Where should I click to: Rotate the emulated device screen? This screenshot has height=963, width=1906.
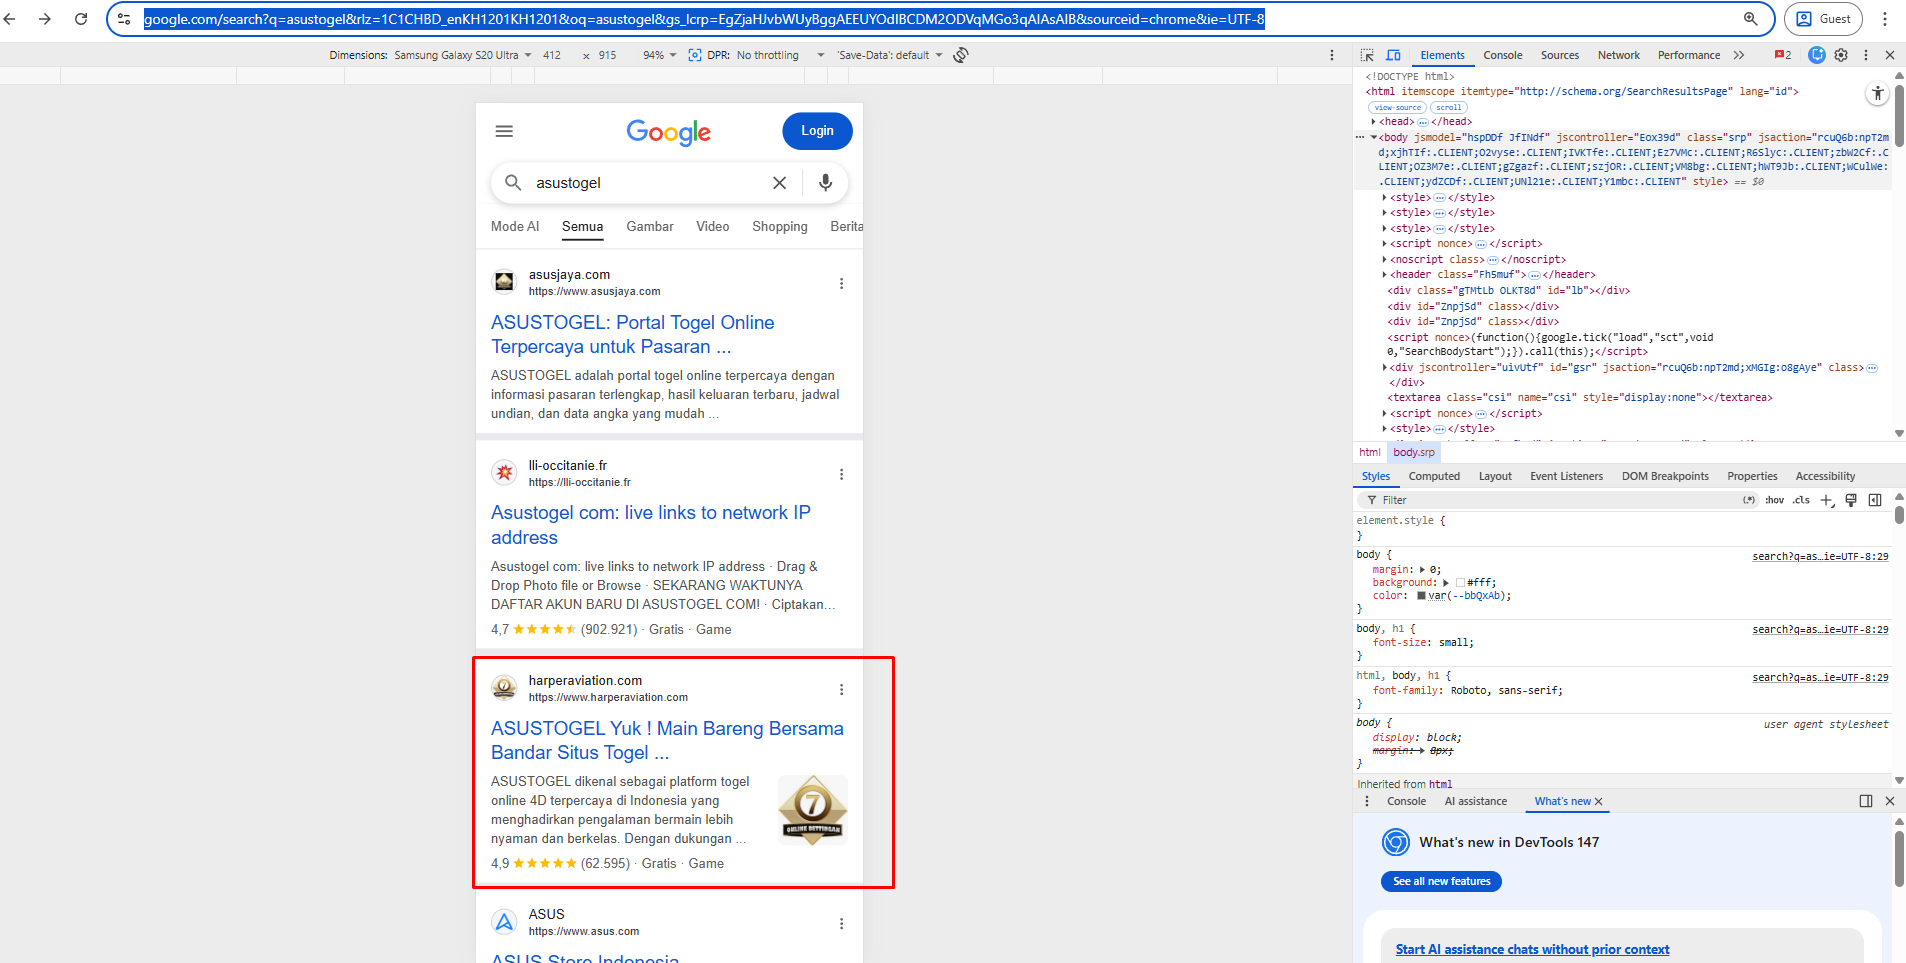click(960, 55)
